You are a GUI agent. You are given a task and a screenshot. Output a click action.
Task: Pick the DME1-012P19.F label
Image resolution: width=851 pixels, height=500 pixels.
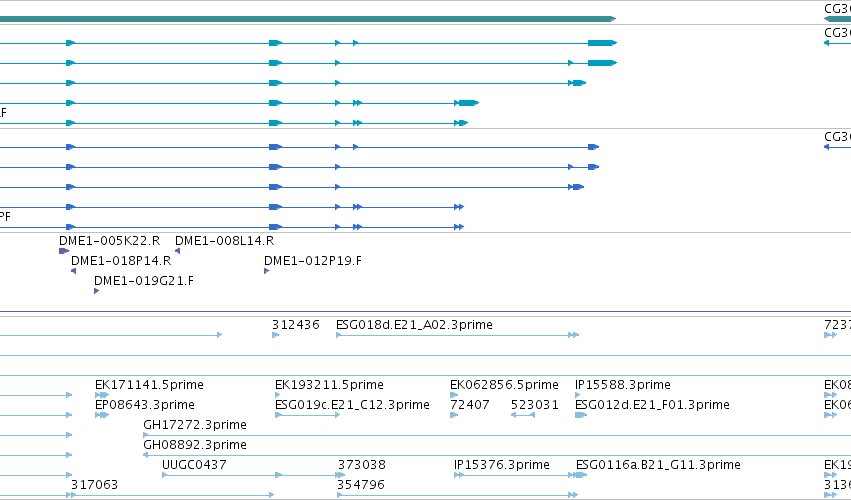(313, 261)
